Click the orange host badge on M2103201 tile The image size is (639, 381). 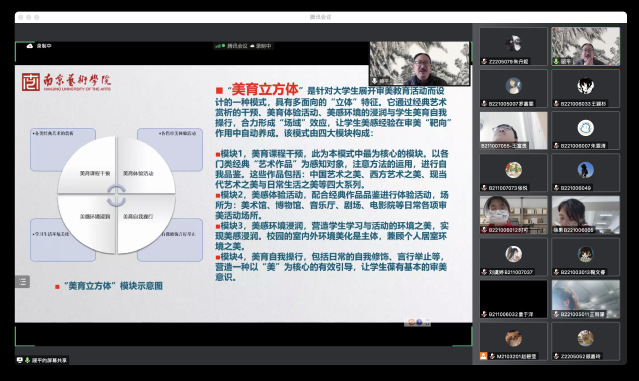point(483,356)
